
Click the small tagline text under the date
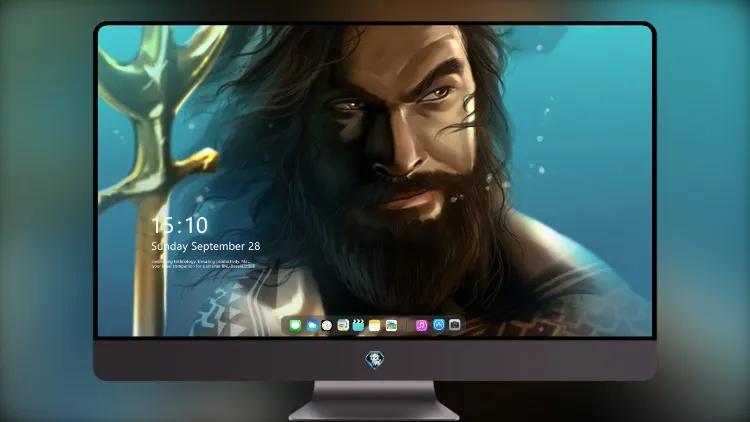tap(203, 264)
